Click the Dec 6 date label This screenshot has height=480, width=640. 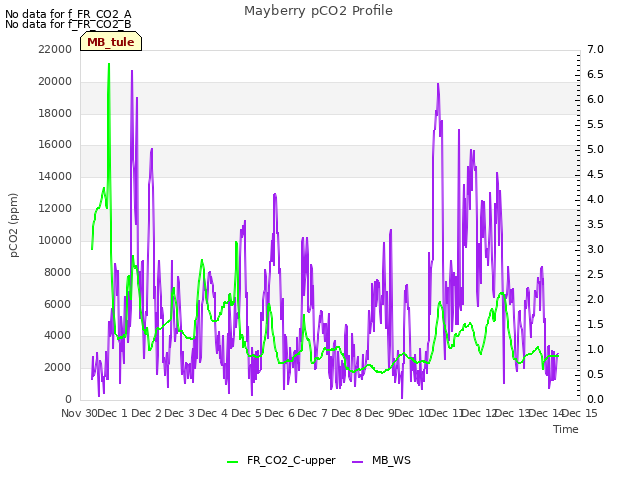280,413
